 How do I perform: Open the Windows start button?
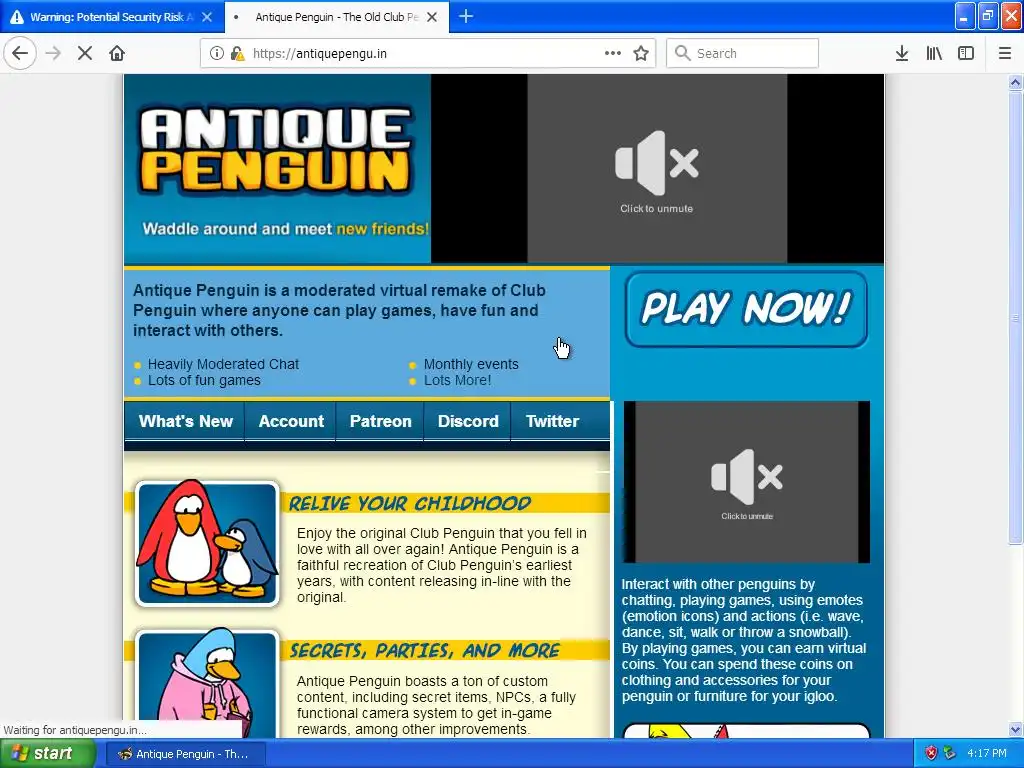coord(47,754)
